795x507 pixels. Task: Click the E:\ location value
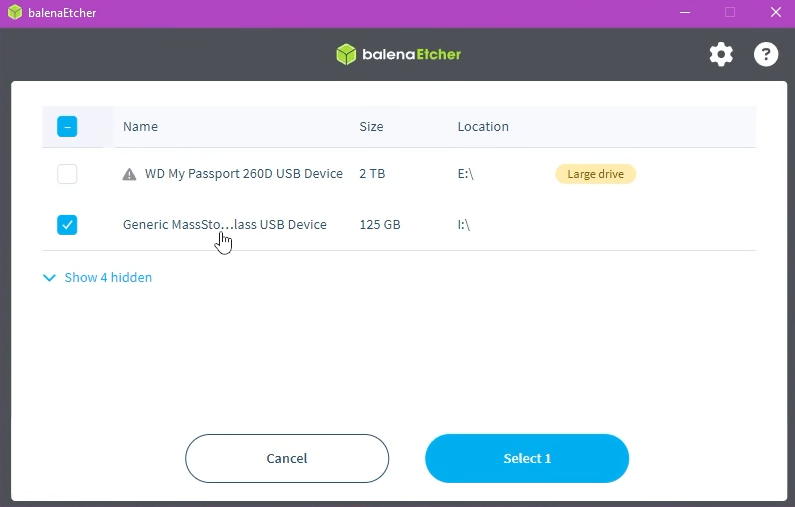465,174
